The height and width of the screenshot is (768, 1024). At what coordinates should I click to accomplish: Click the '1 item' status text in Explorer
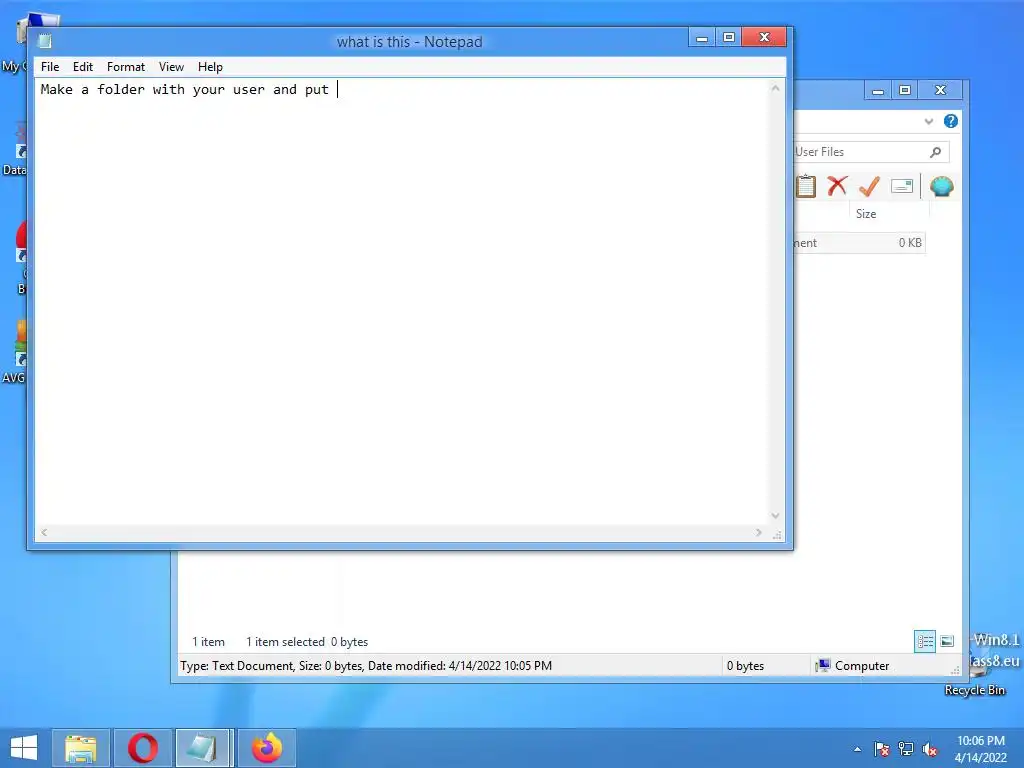tap(208, 642)
